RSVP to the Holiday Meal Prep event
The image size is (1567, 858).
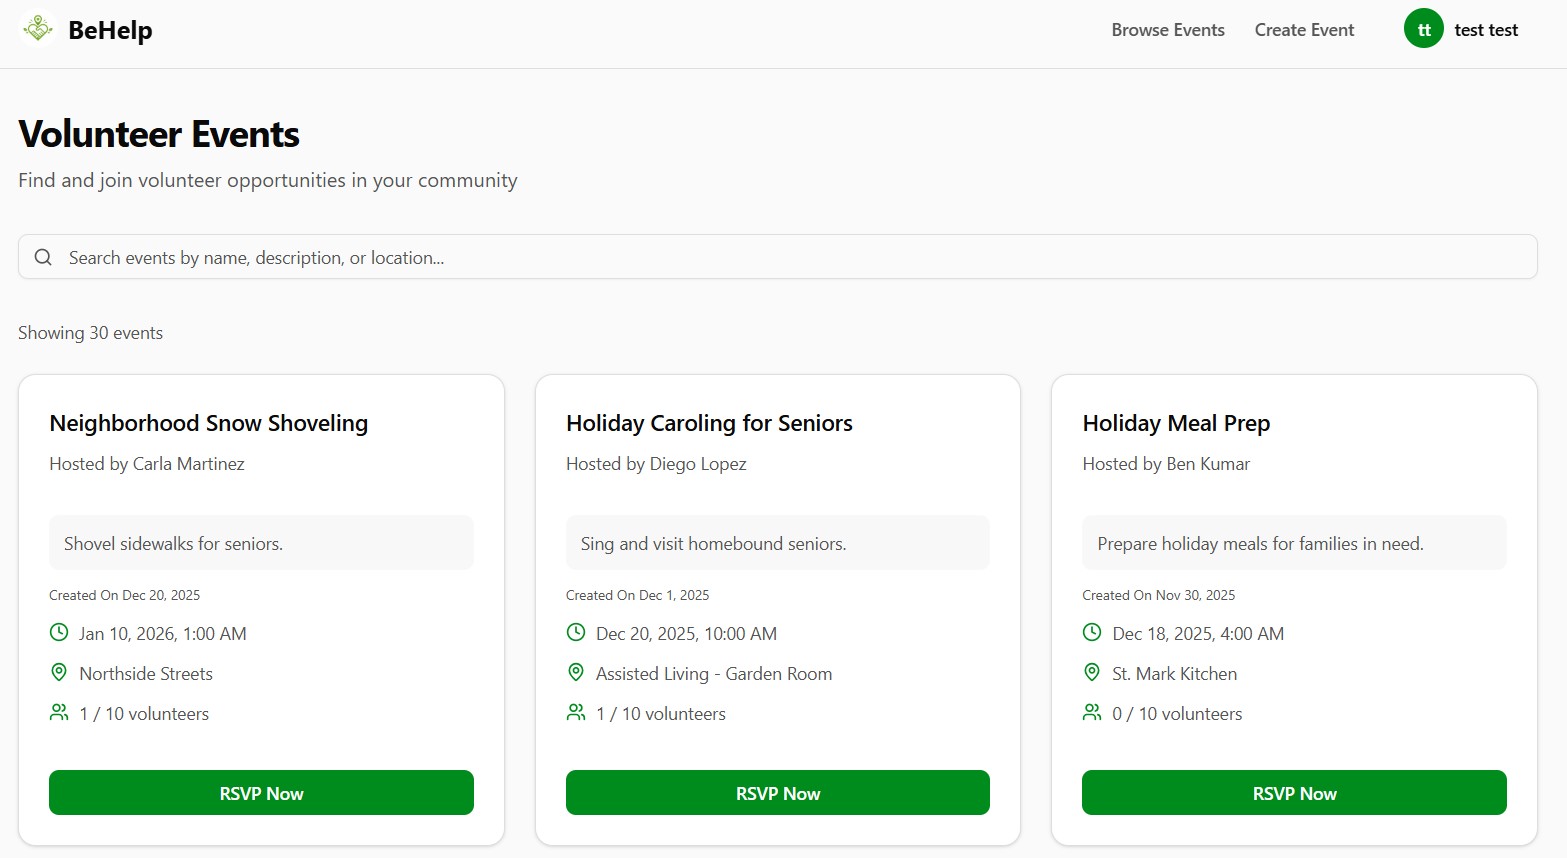click(x=1294, y=793)
